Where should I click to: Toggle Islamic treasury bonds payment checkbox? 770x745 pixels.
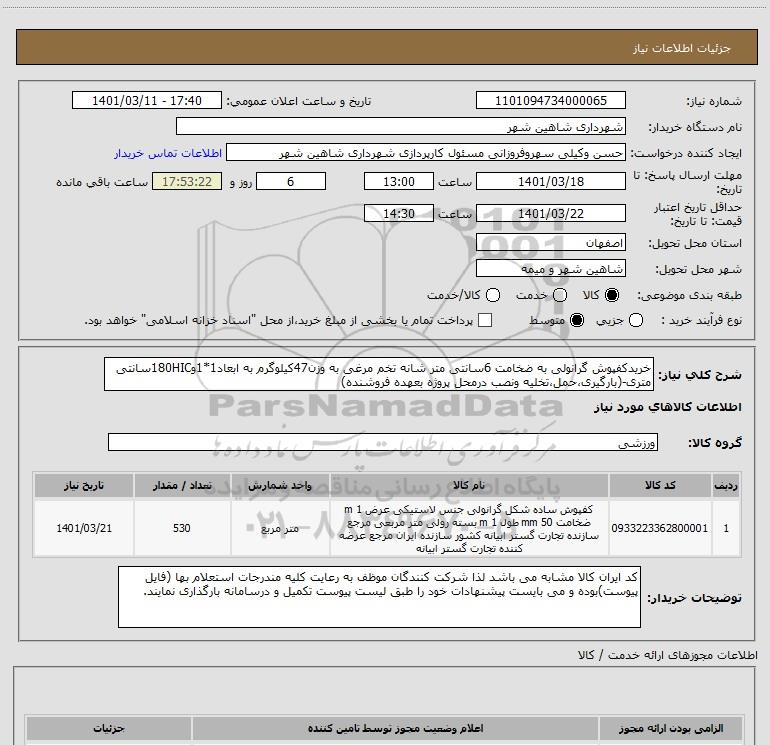pos(485,320)
